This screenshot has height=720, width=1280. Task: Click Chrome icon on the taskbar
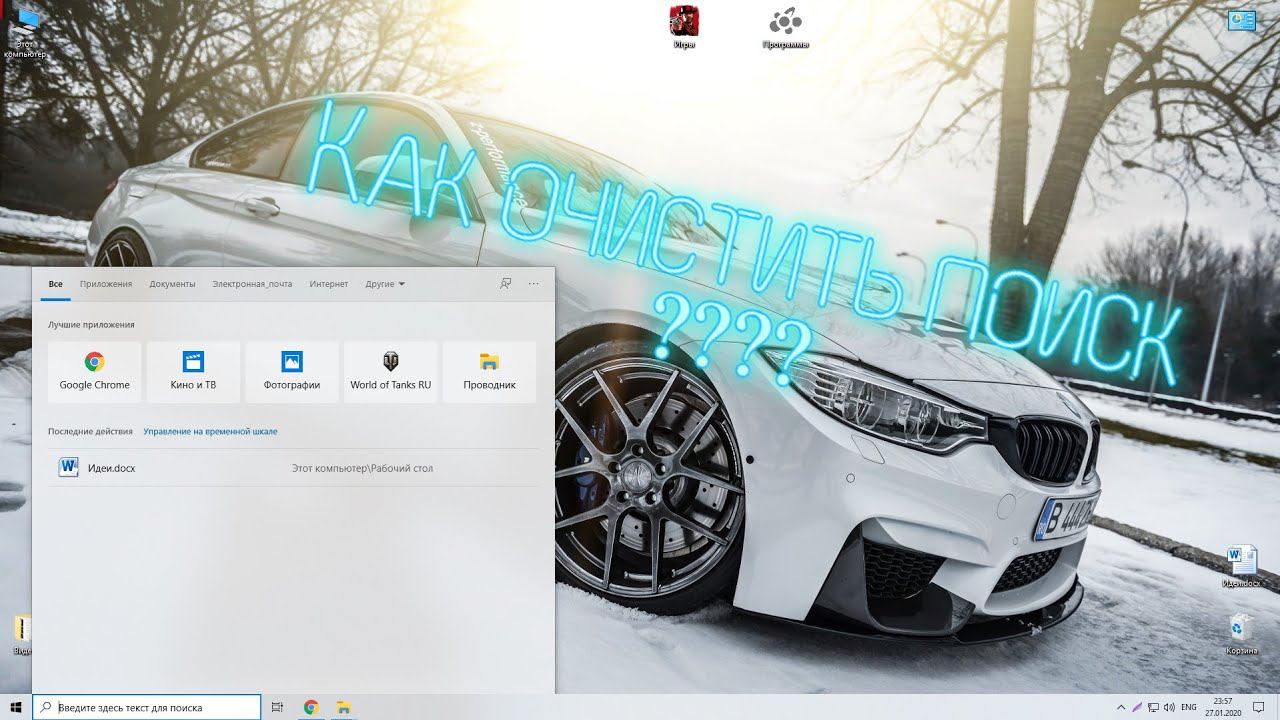(311, 707)
